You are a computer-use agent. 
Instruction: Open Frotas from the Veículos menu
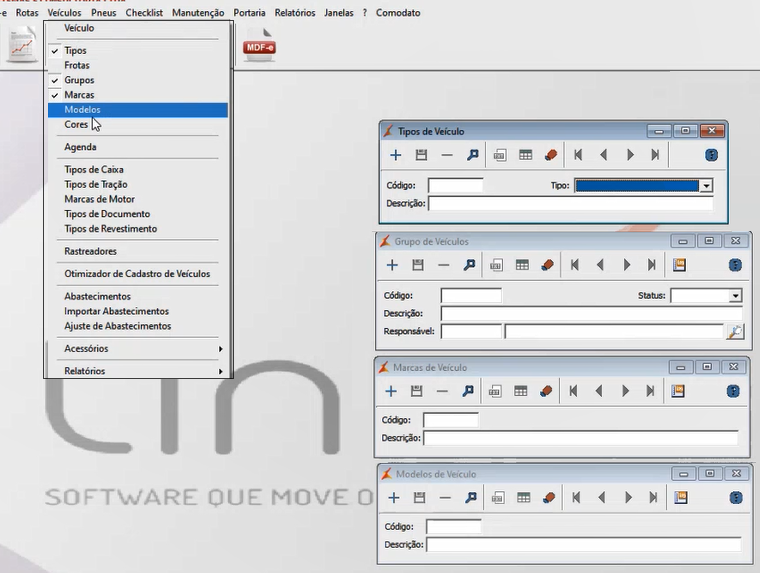click(x=138, y=65)
